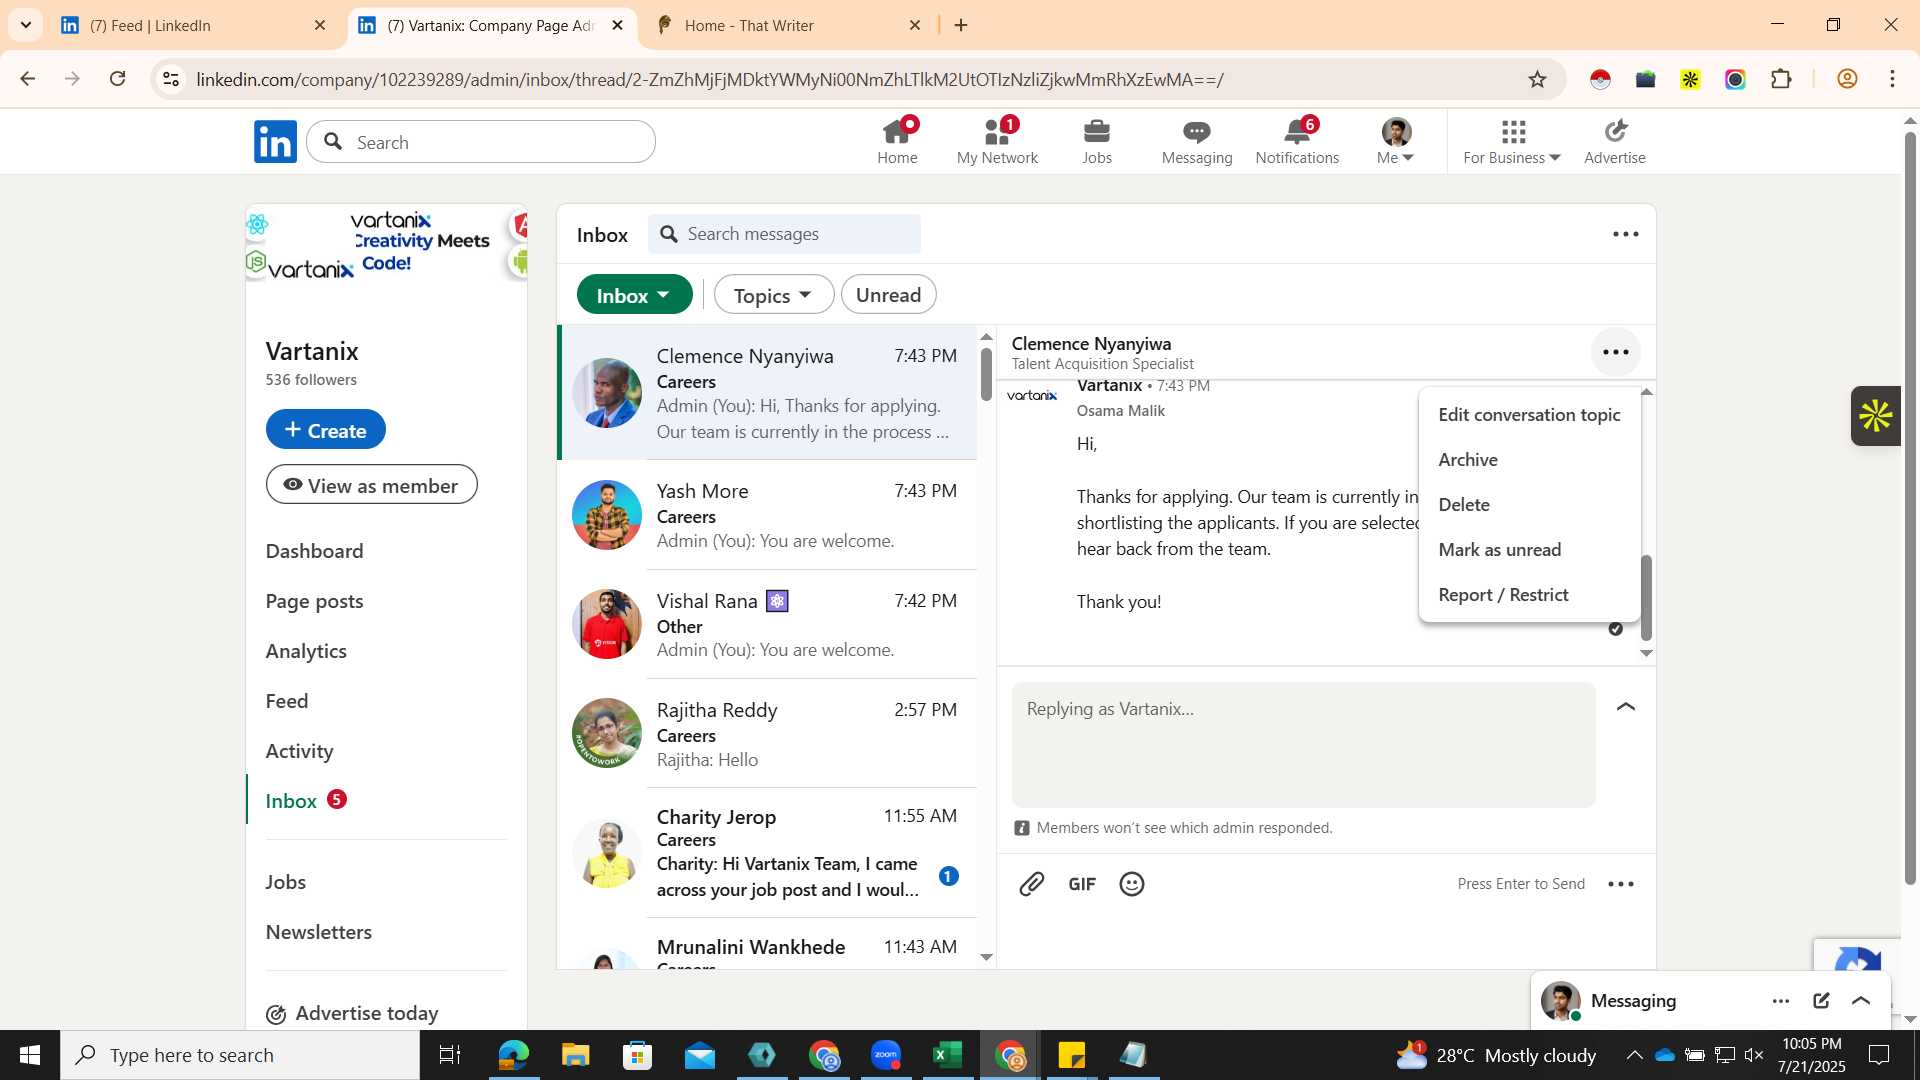Click the message thread scrollbar thumb
1920x1080 pixels.
(1647, 598)
